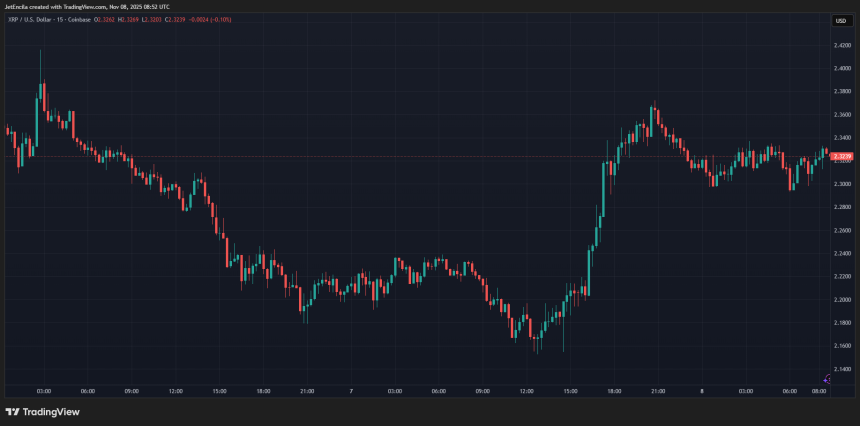This screenshot has width=860, height=426.
Task: Click the current price label 2.3239 on axis
Action: pyautogui.click(x=841, y=157)
